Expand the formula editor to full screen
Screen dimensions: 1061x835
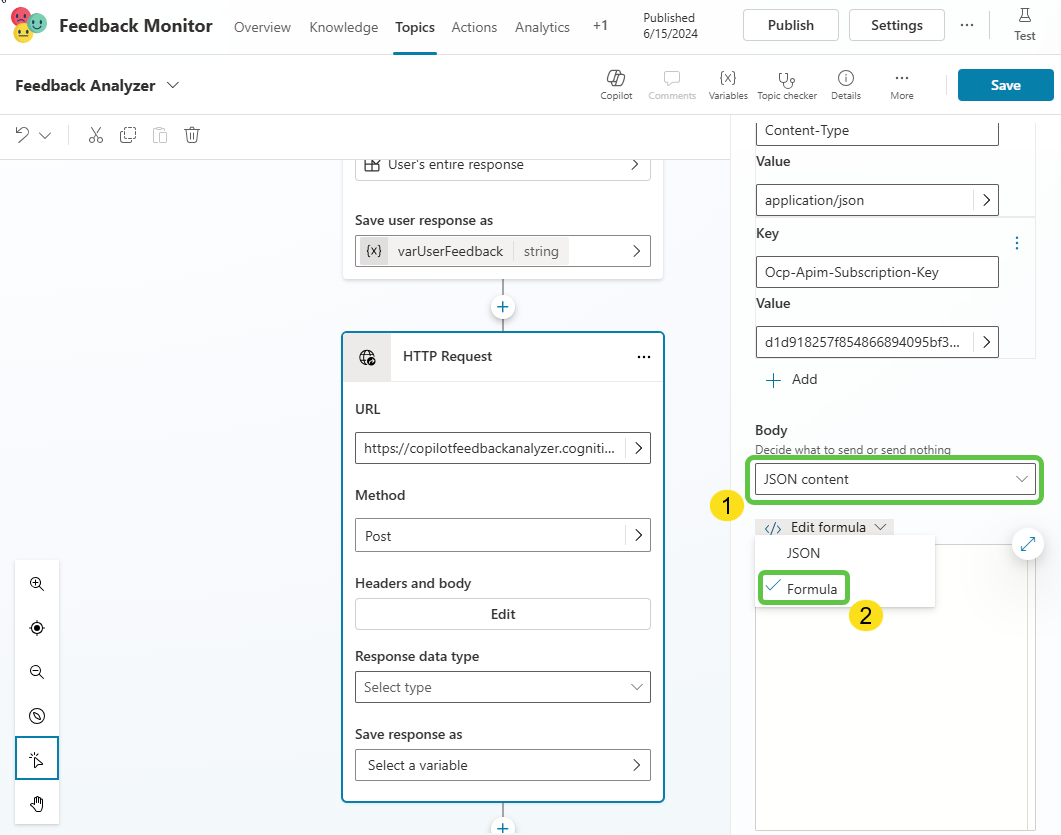coord(1028,544)
